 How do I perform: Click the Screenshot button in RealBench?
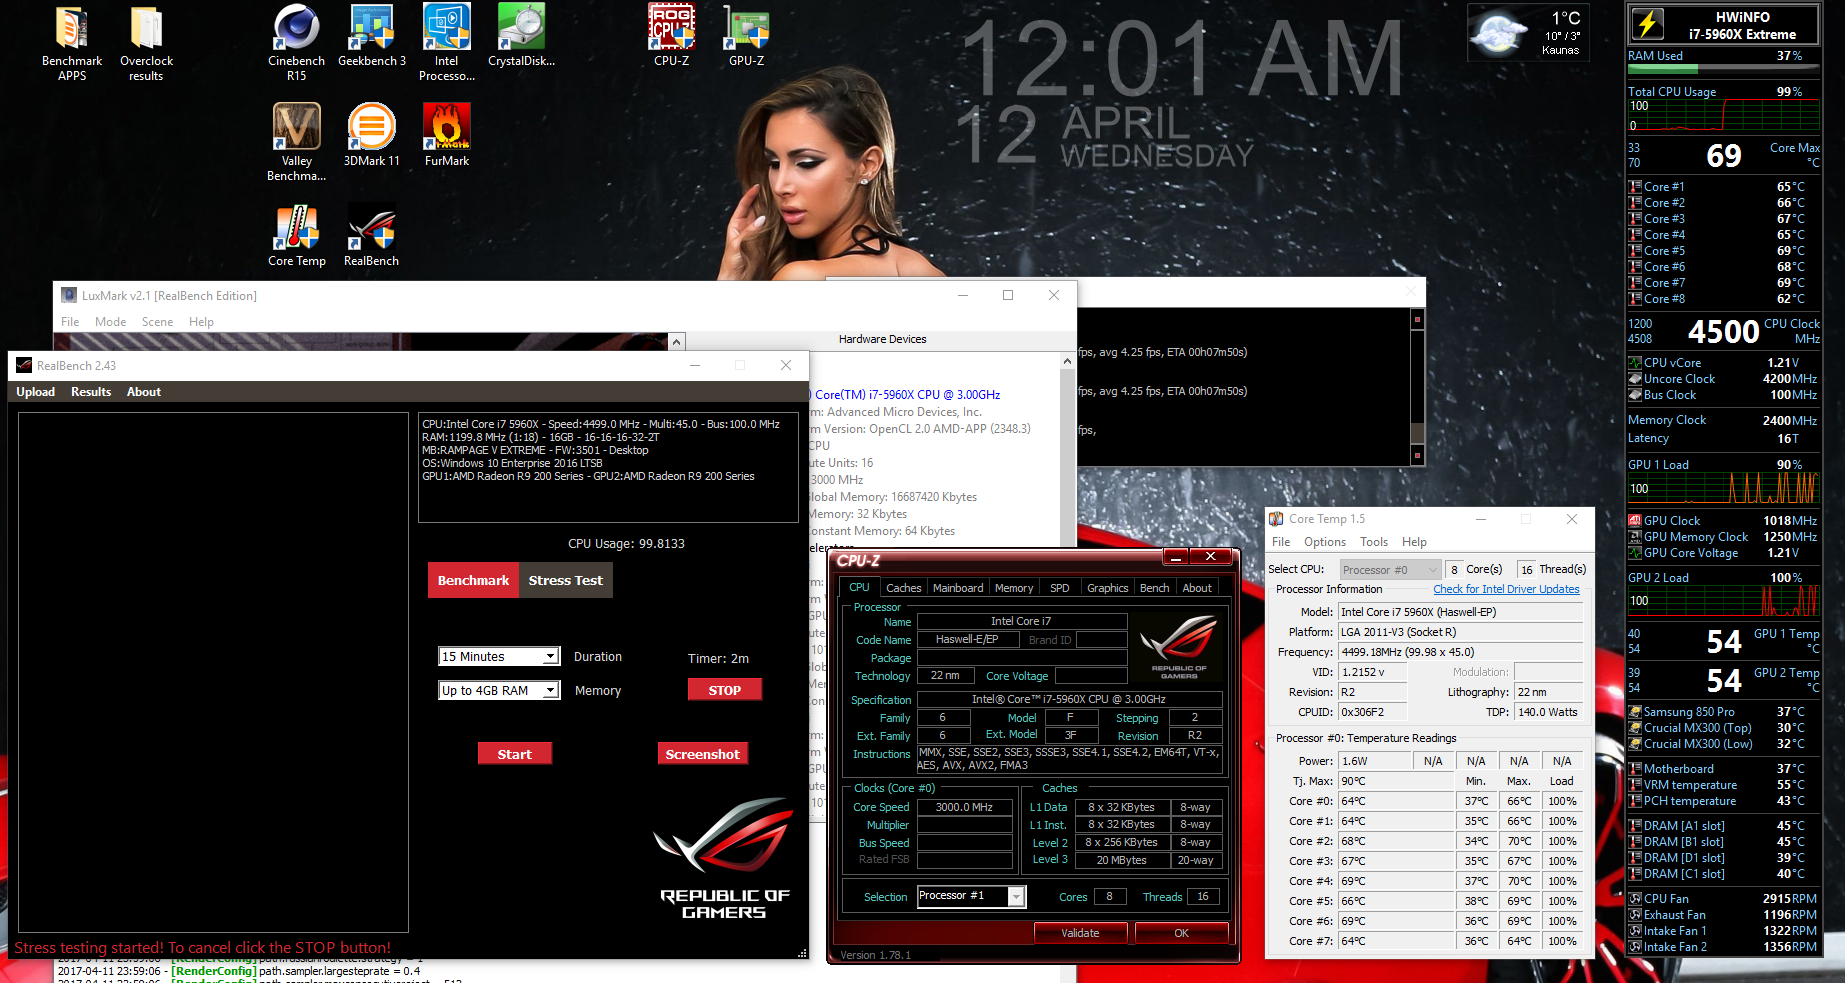point(703,754)
